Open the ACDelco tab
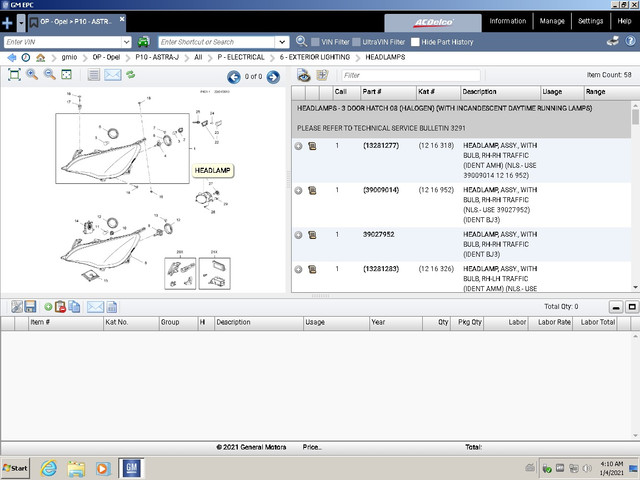Viewport: 640px width, 480px height. [433, 22]
